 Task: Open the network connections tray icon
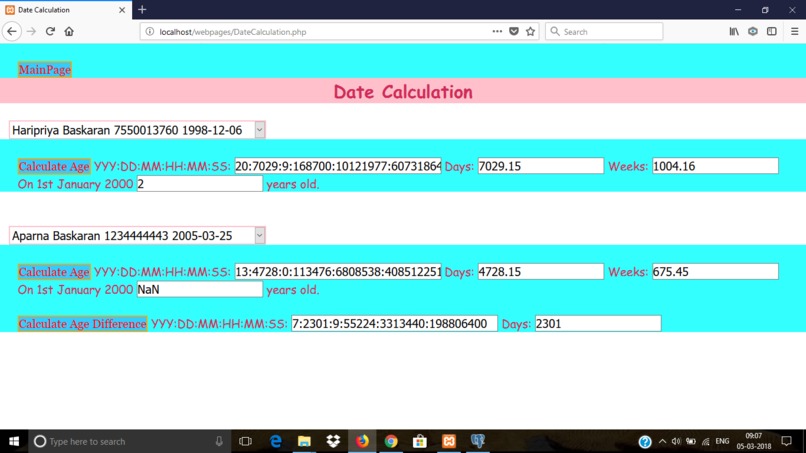click(x=706, y=441)
